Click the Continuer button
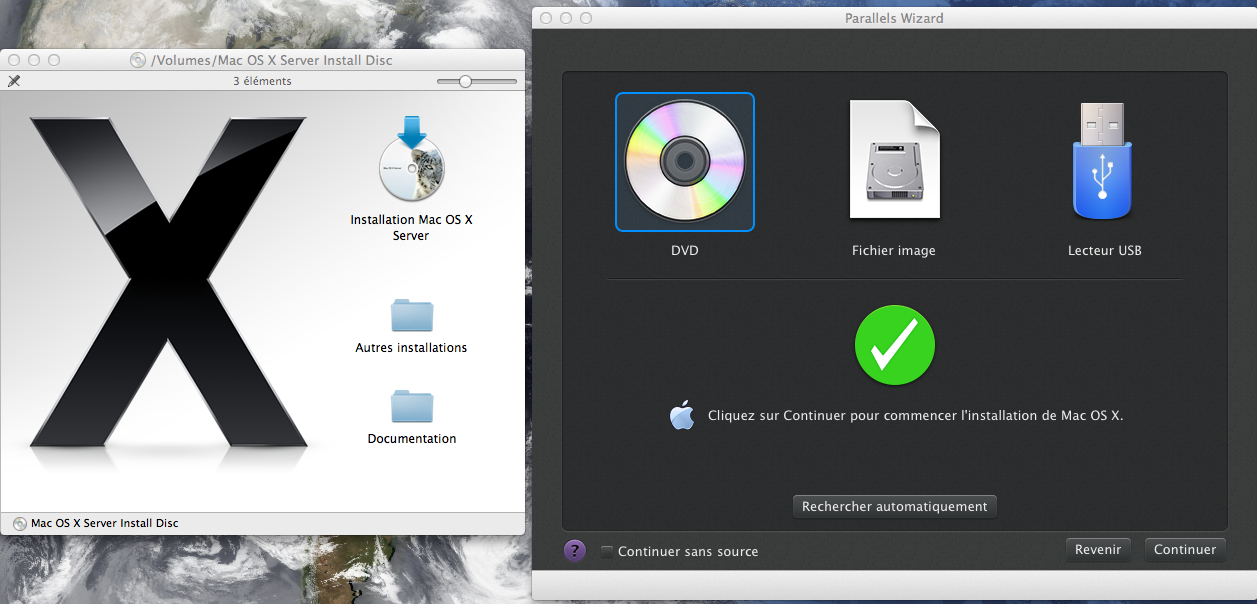Screen dimensions: 1257x604 (x=1185, y=549)
